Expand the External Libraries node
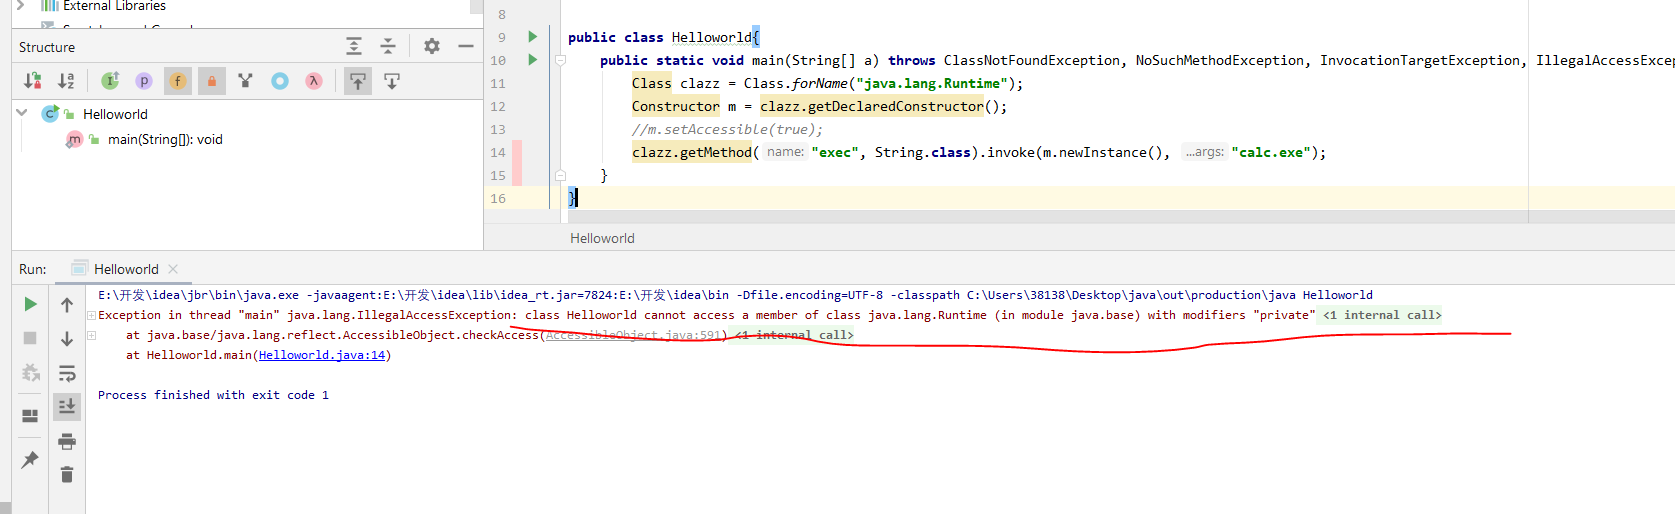This screenshot has width=1675, height=514. (x=20, y=6)
